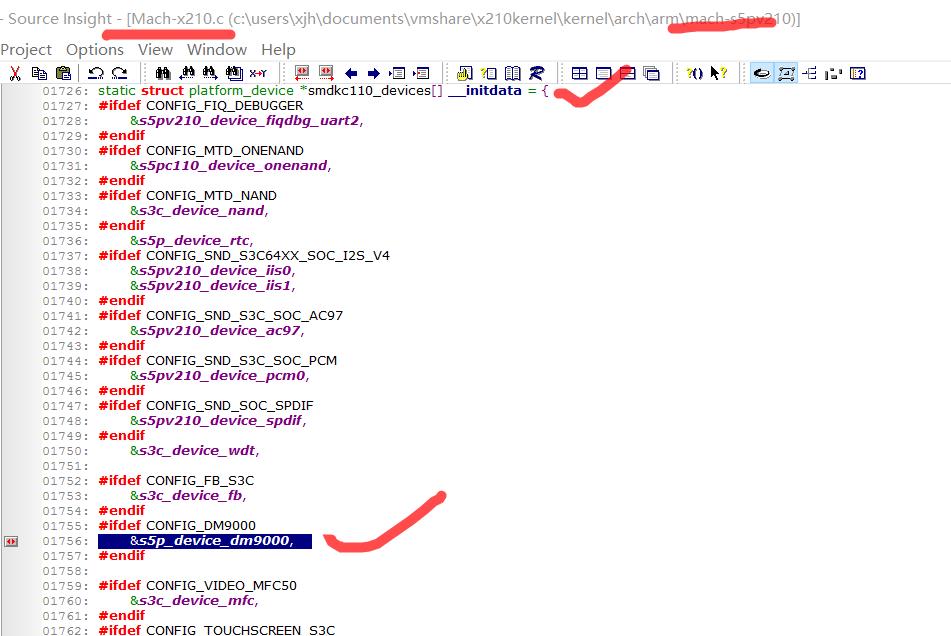This screenshot has height=636, width=951.
Task: Click CONFIG_MTD_ONENAND macro text
Action: (x=224, y=150)
